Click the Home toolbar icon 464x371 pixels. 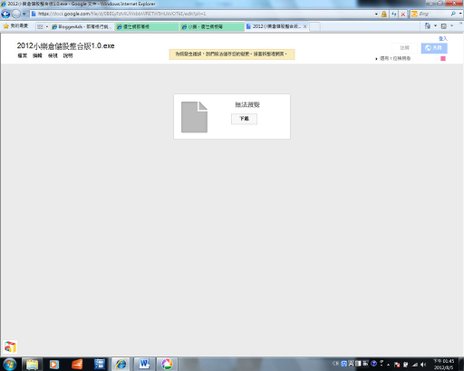tap(428, 26)
